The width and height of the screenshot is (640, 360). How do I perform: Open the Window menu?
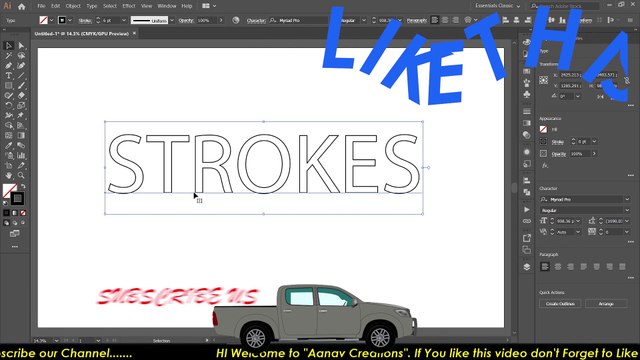pos(167,6)
